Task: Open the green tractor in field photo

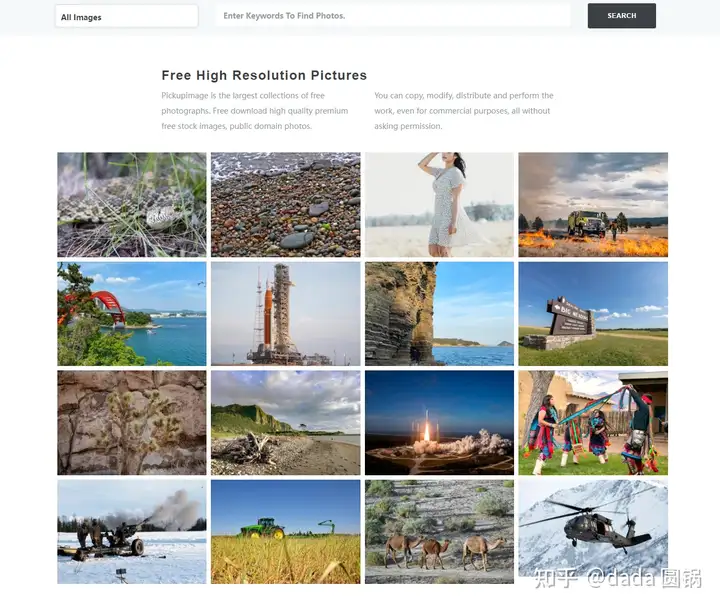Action: (286, 532)
